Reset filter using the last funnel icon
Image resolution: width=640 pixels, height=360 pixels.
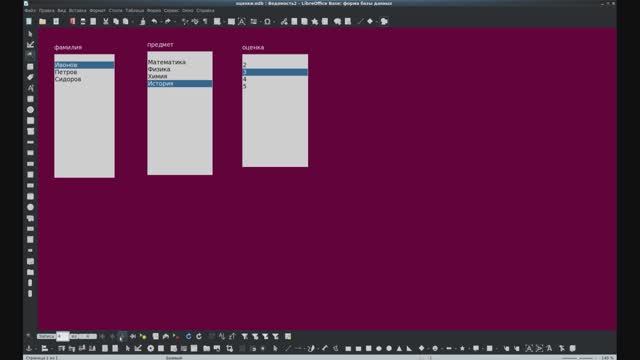(276, 336)
